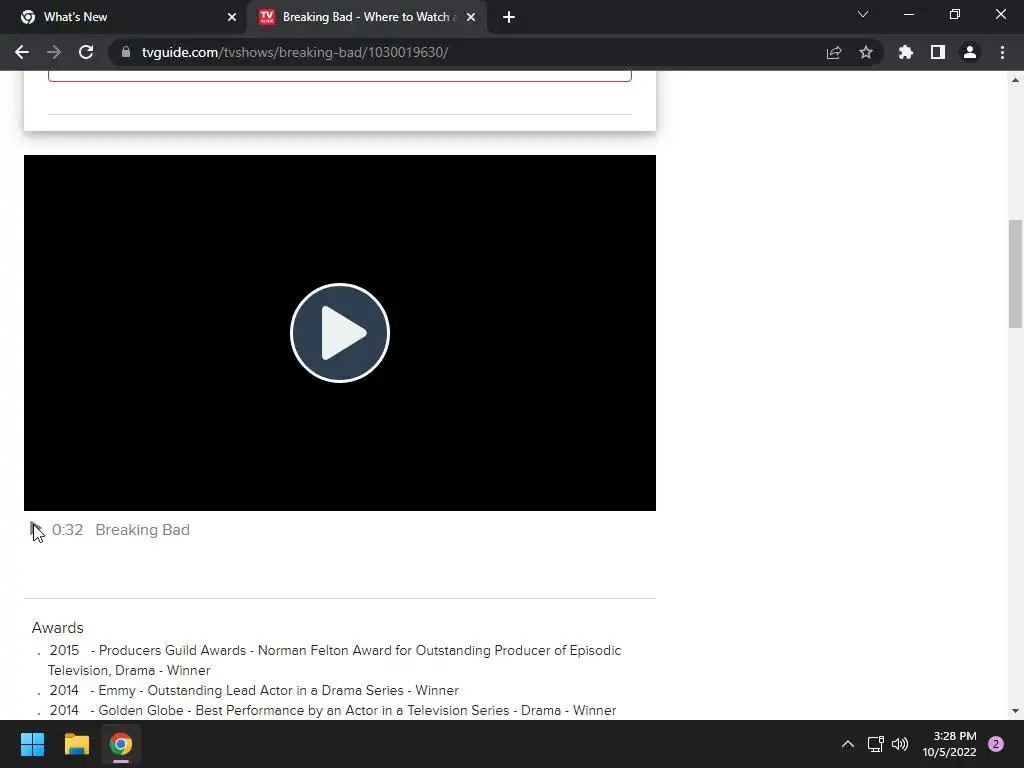
Task: Play the Breaking Bad video
Action: point(340,332)
